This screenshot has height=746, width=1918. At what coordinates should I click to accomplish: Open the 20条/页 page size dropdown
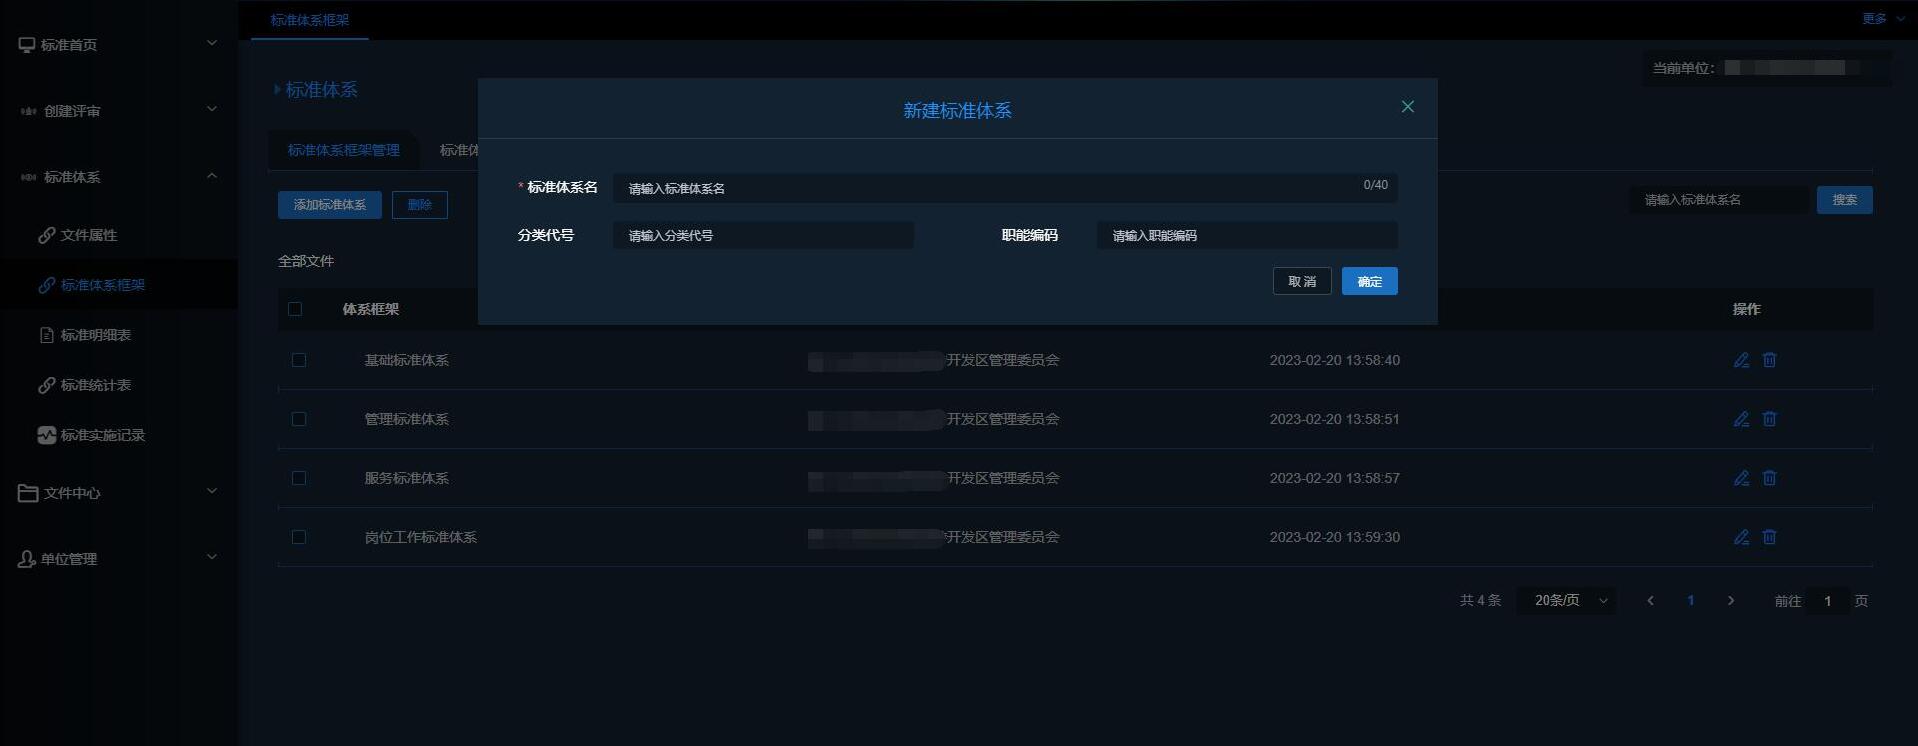click(x=1566, y=601)
